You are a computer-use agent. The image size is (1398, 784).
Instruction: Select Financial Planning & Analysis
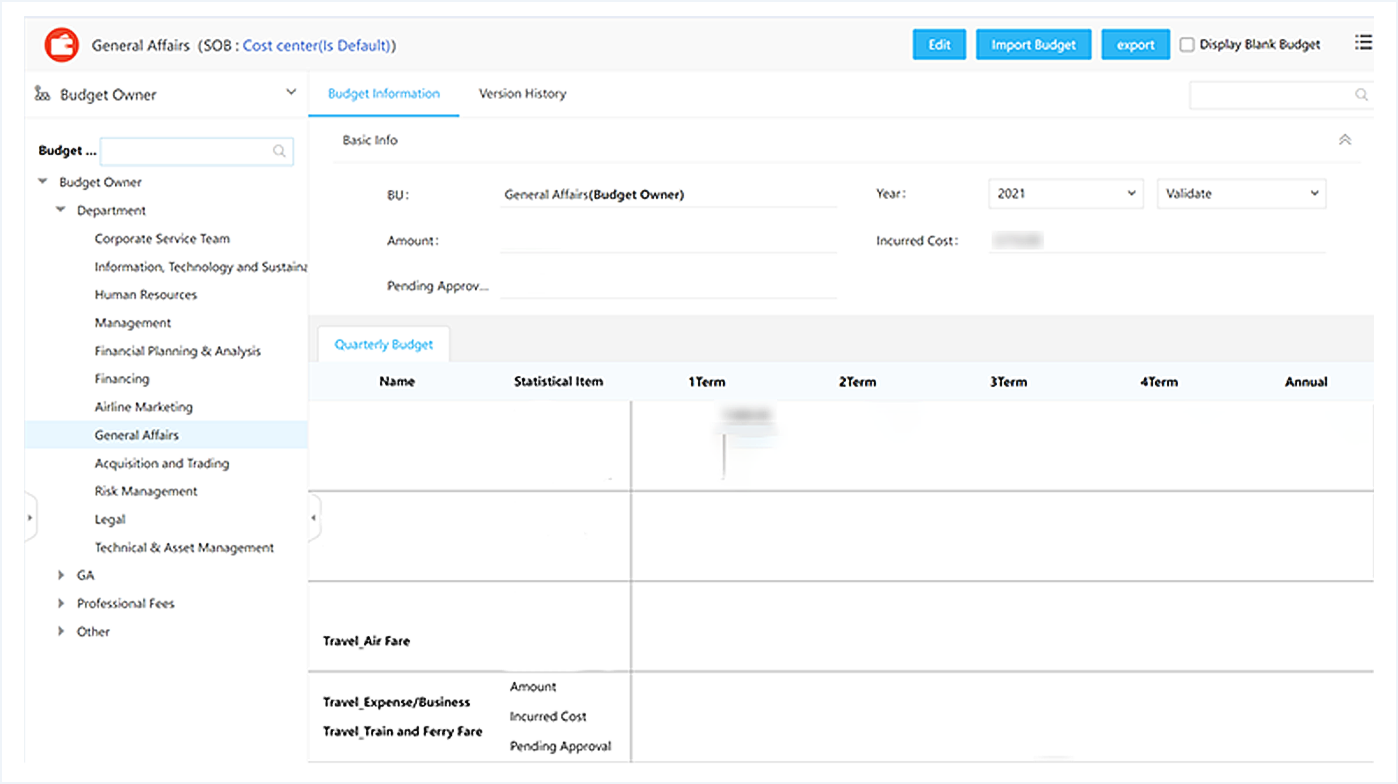(178, 351)
